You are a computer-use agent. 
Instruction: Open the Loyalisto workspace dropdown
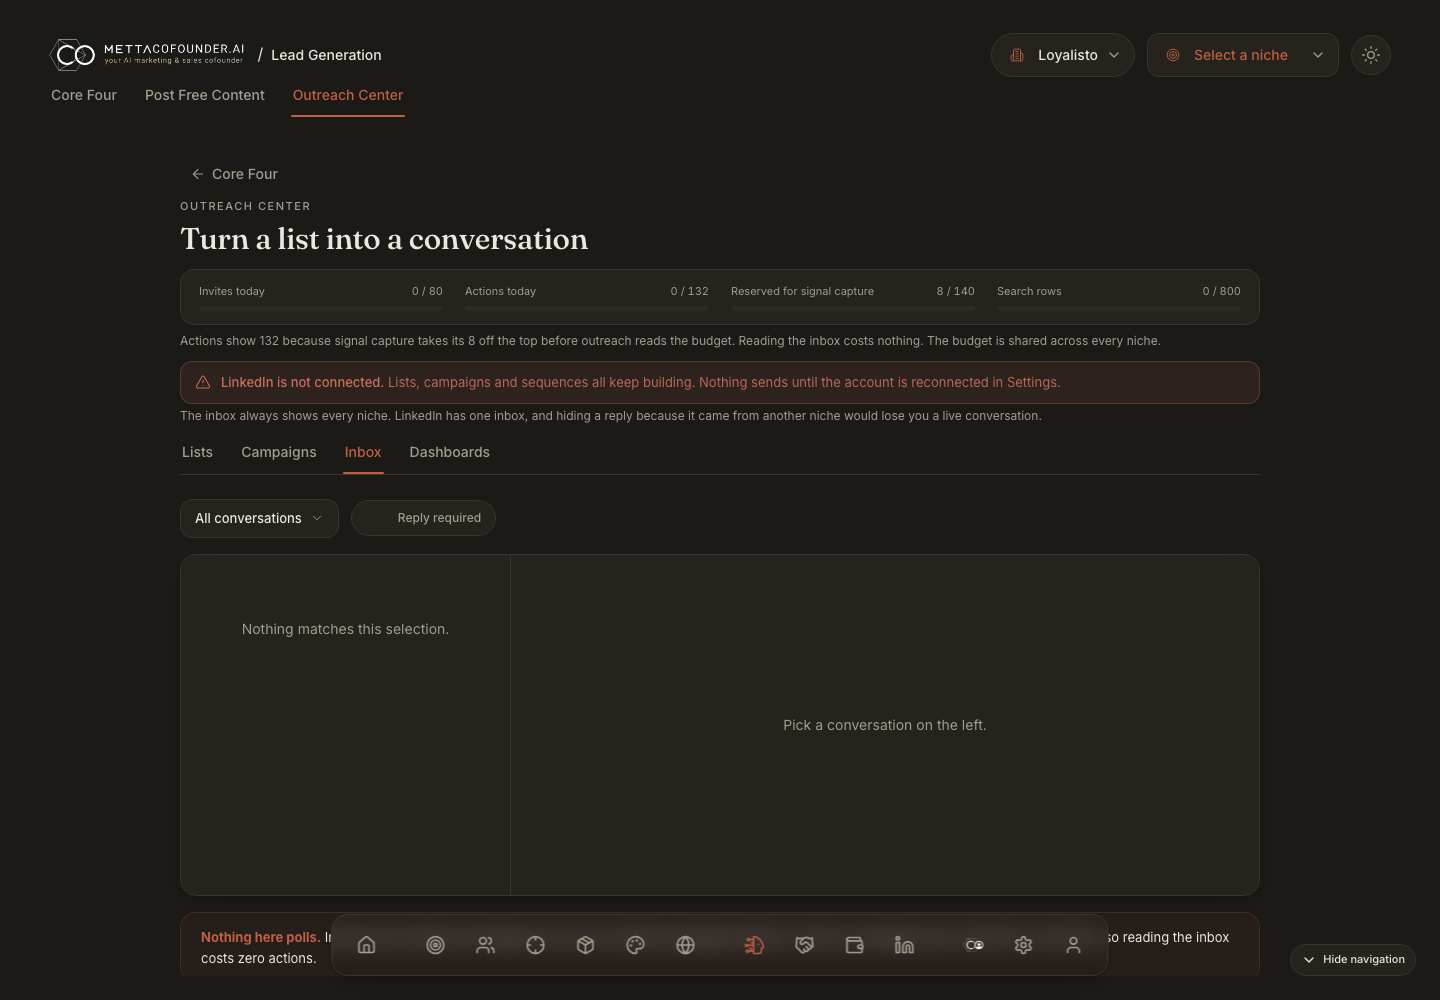click(1062, 55)
